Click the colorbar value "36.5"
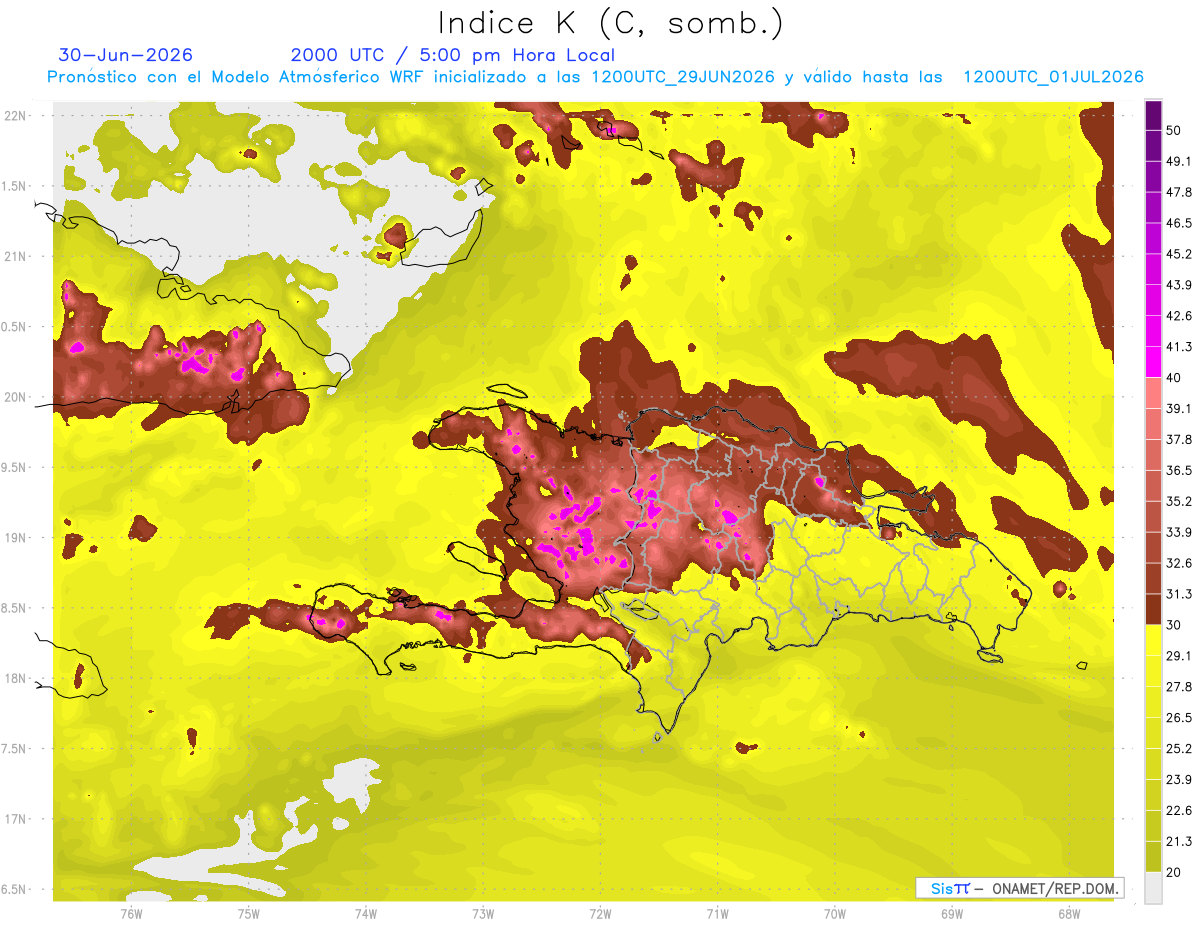This screenshot has height=927, width=1200. pos(1179,470)
